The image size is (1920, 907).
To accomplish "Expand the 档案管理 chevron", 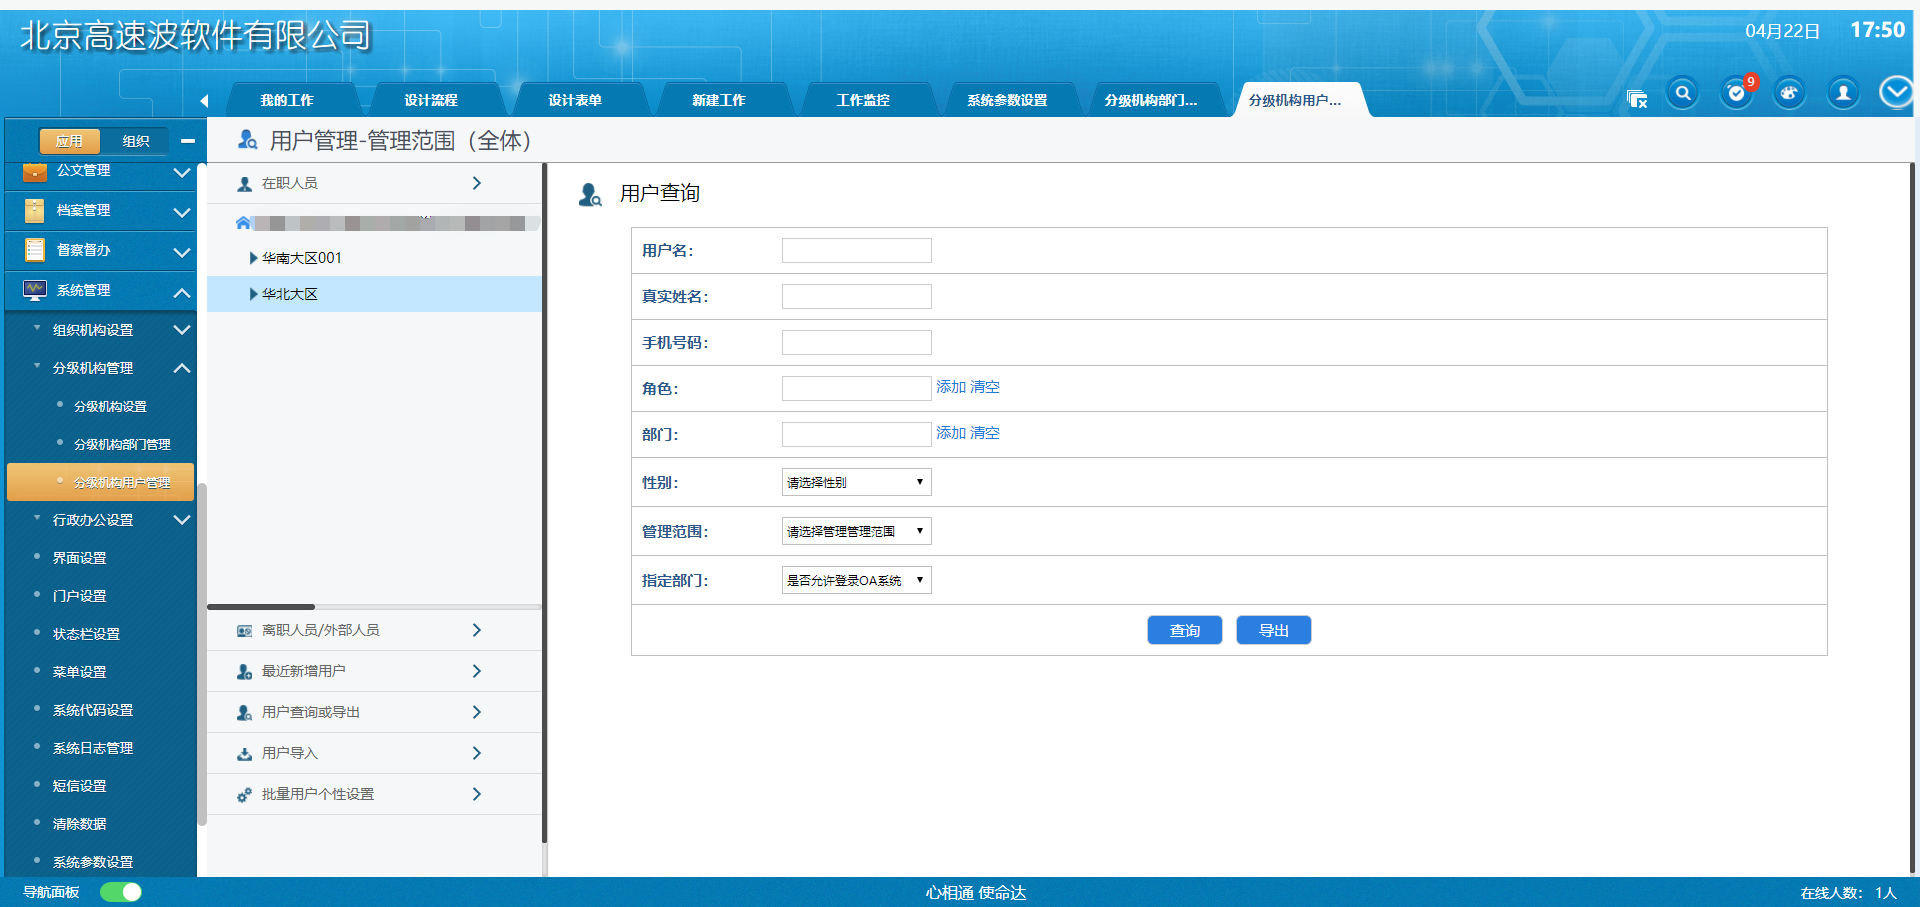I will (182, 212).
